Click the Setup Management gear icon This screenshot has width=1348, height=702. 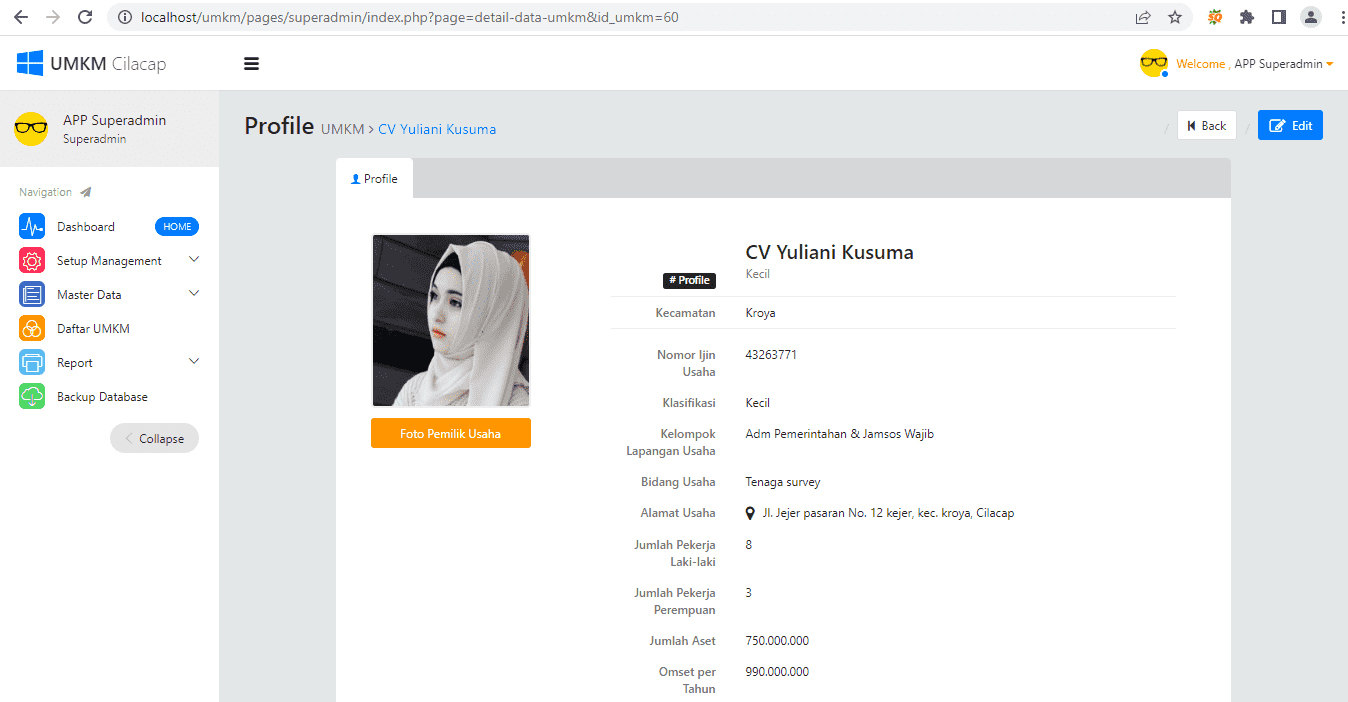click(x=31, y=260)
